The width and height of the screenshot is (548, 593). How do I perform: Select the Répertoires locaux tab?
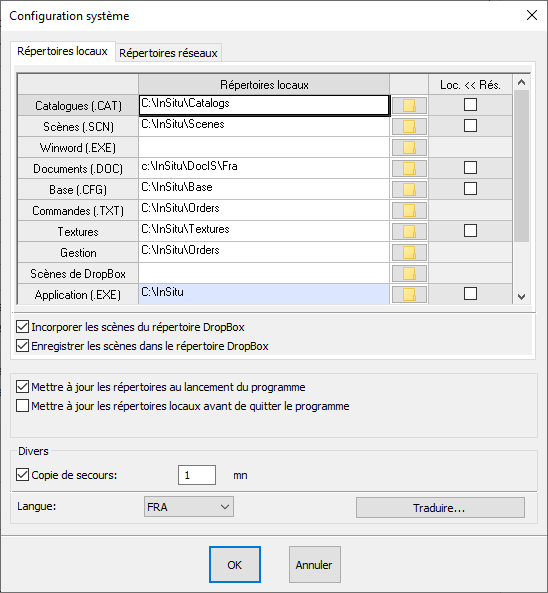pos(62,51)
